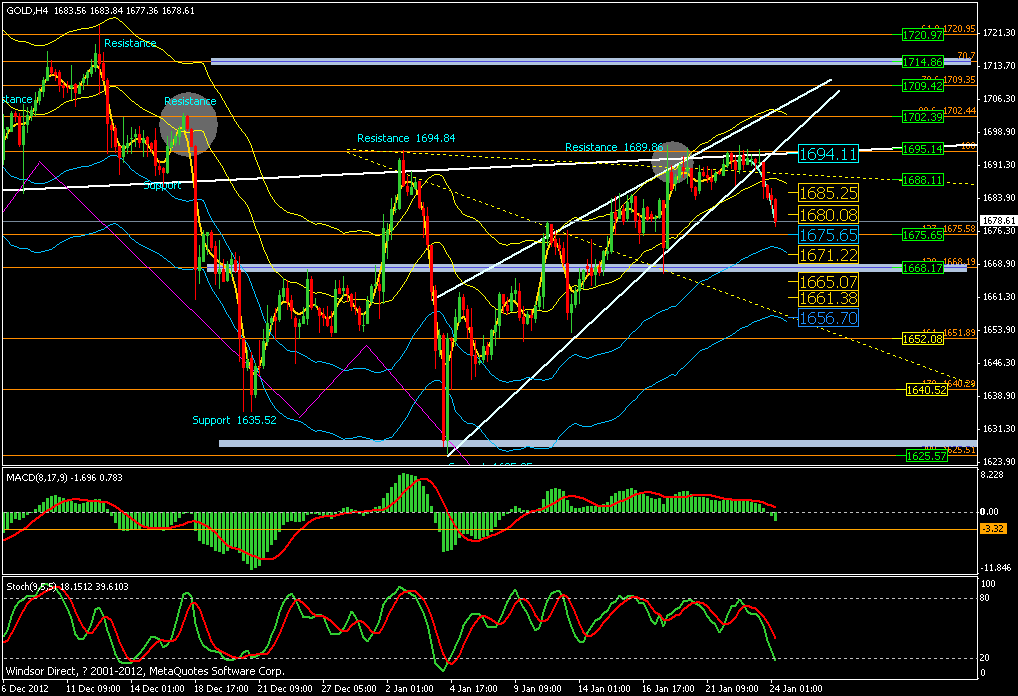Click the '18 Dec 17:00' time axis label
The height and width of the screenshot is (696, 1018).
[x=220, y=688]
